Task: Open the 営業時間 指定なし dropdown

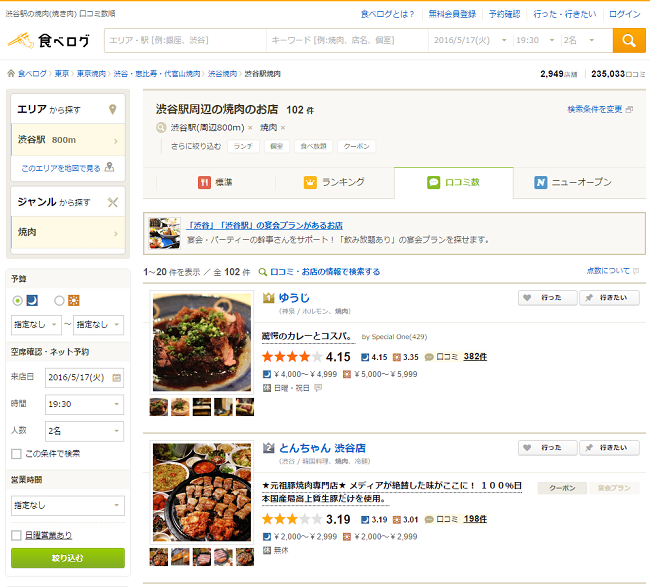Action: [x=68, y=505]
